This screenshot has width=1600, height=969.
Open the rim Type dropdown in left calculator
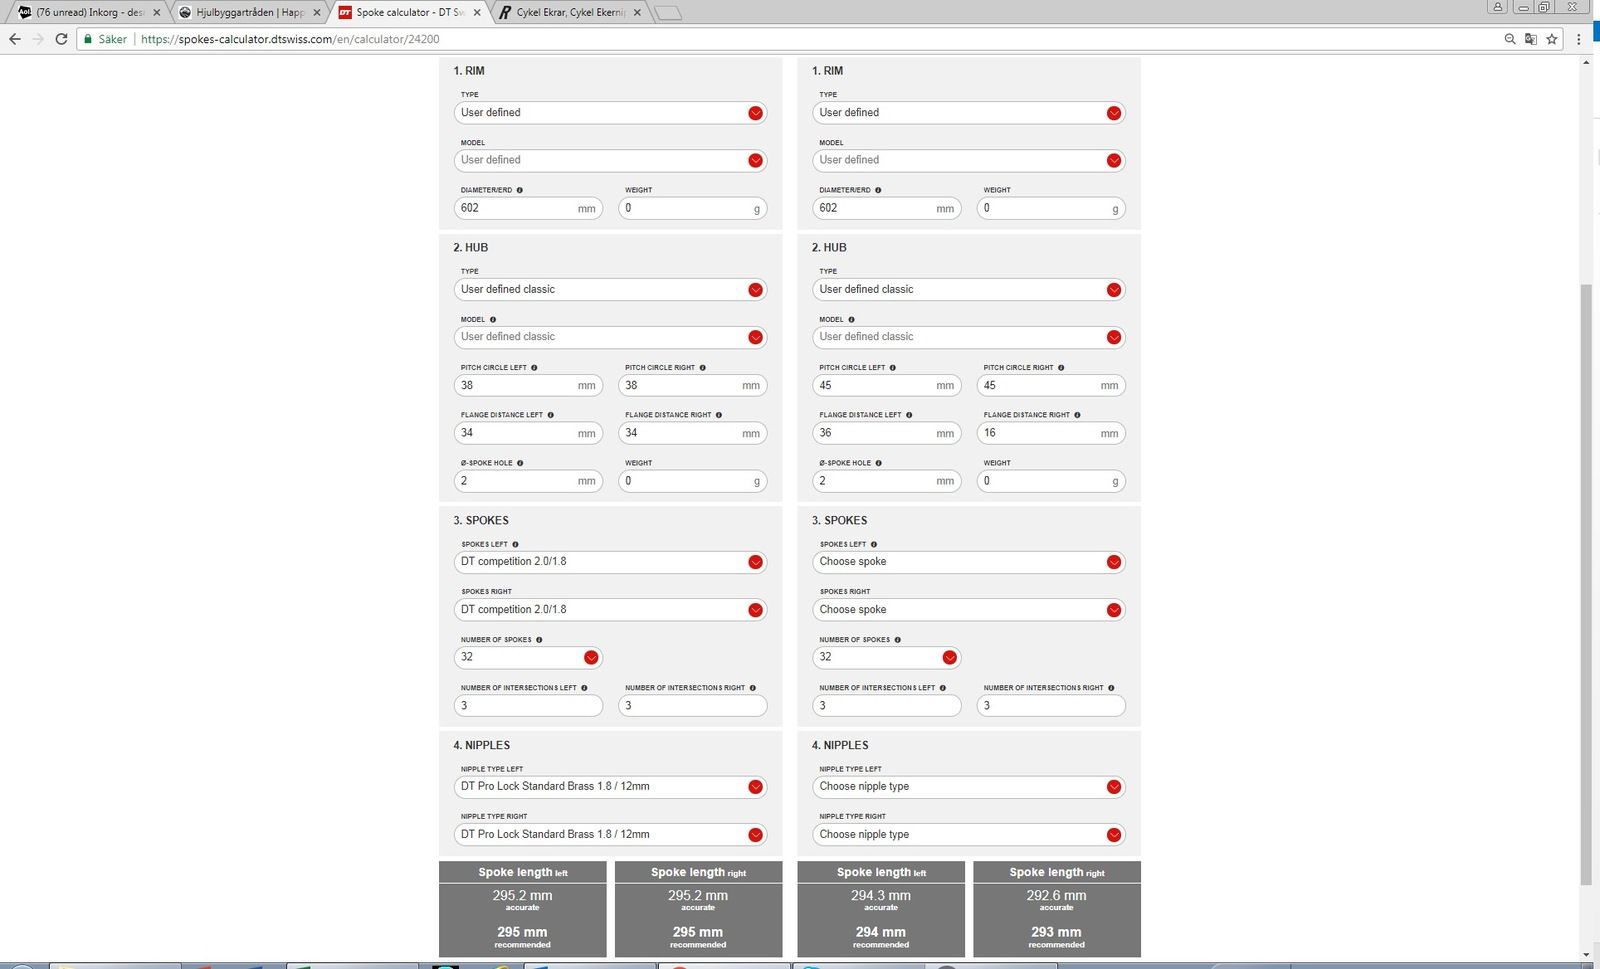coord(610,113)
